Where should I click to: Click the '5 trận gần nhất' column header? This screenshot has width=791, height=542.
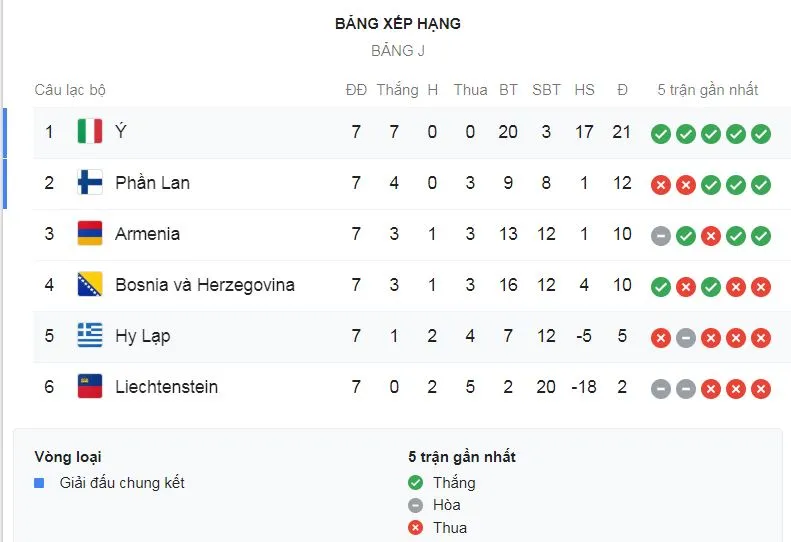707,90
